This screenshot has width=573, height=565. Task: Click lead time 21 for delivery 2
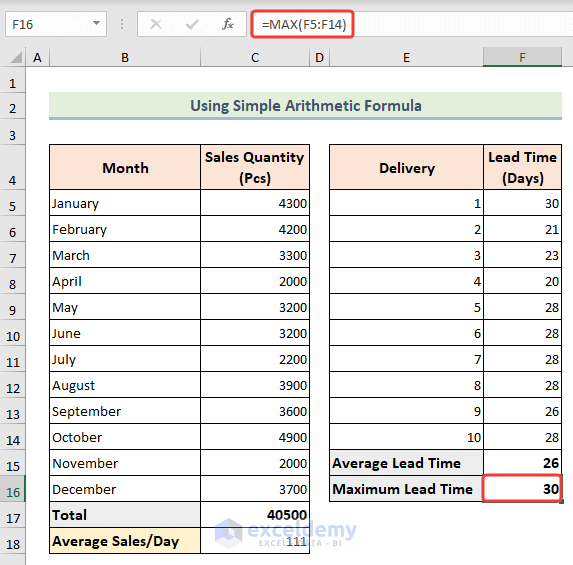pos(522,229)
